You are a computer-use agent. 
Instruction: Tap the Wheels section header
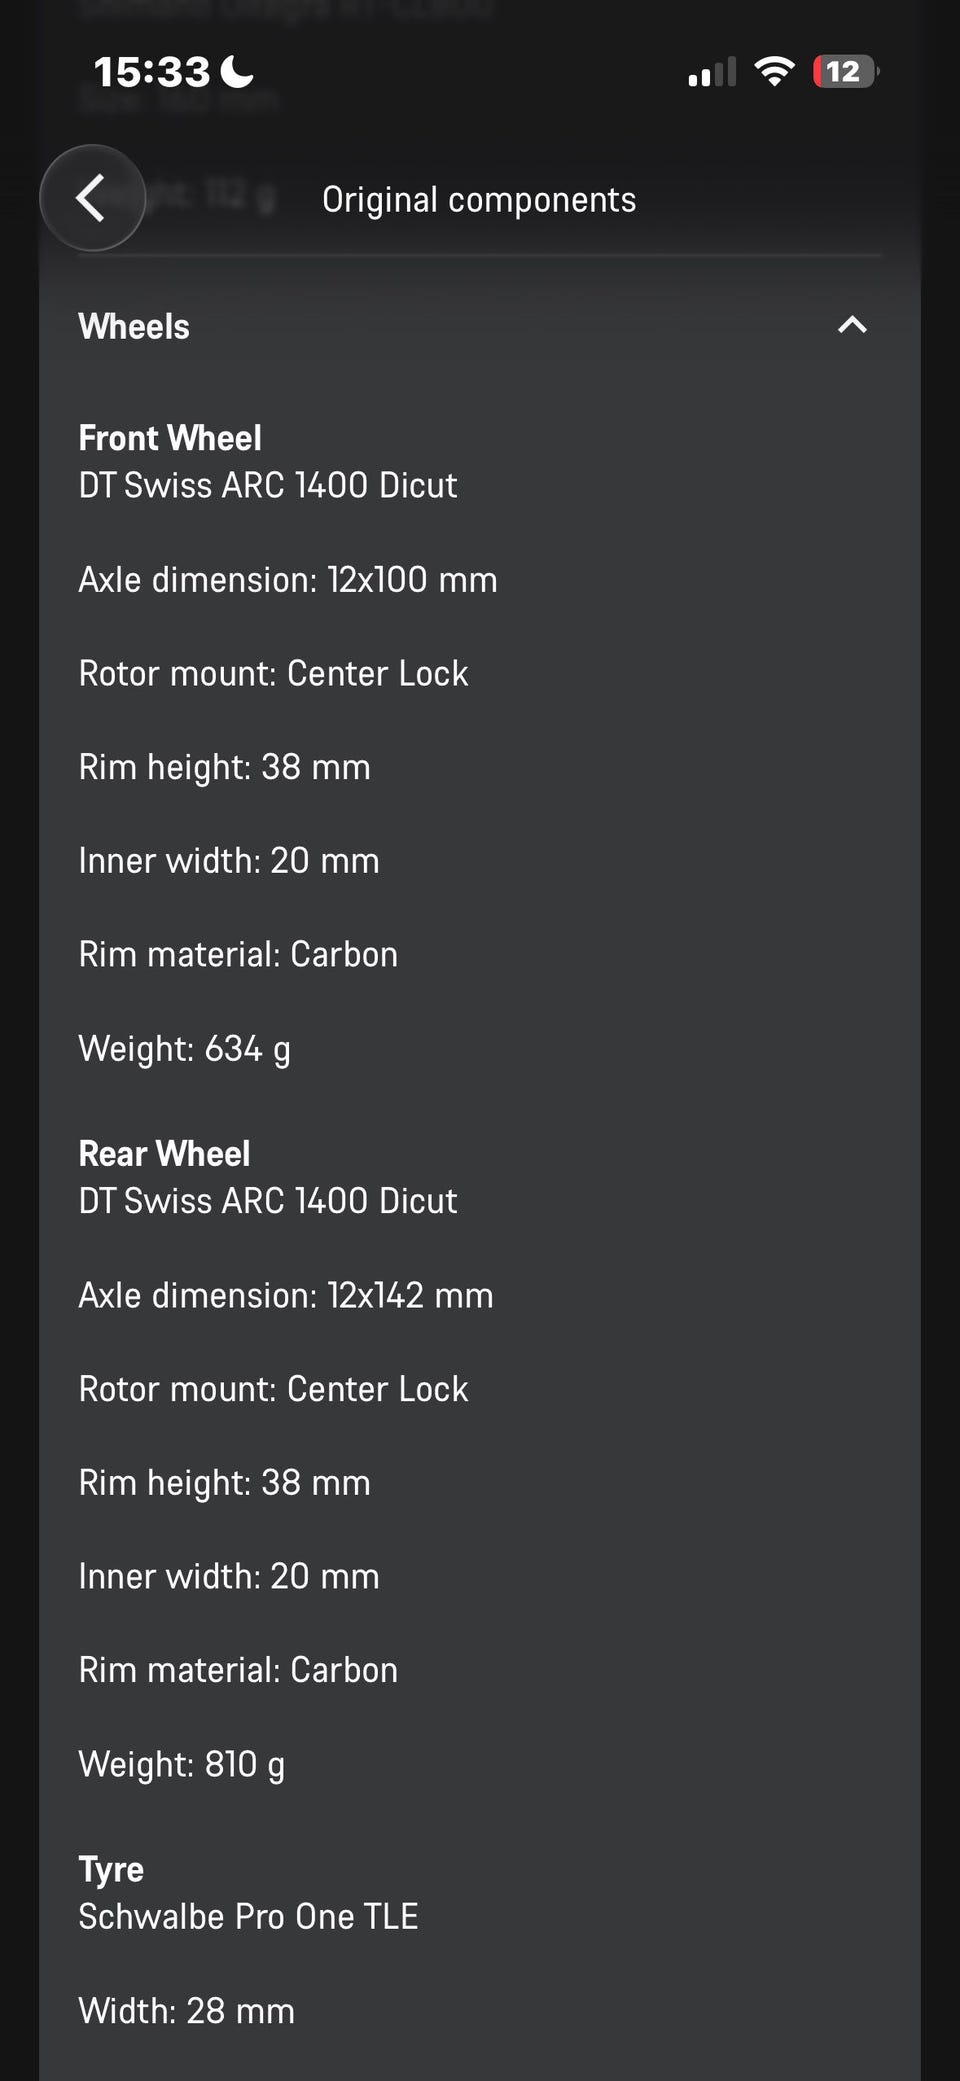(x=134, y=326)
